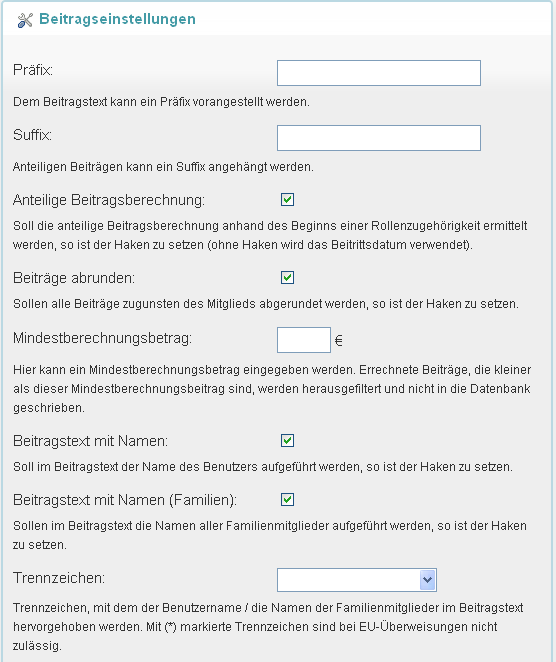This screenshot has width=556, height=662.
Task: Click the tools icon beside Beitragseinstellungen
Action: tap(25, 20)
